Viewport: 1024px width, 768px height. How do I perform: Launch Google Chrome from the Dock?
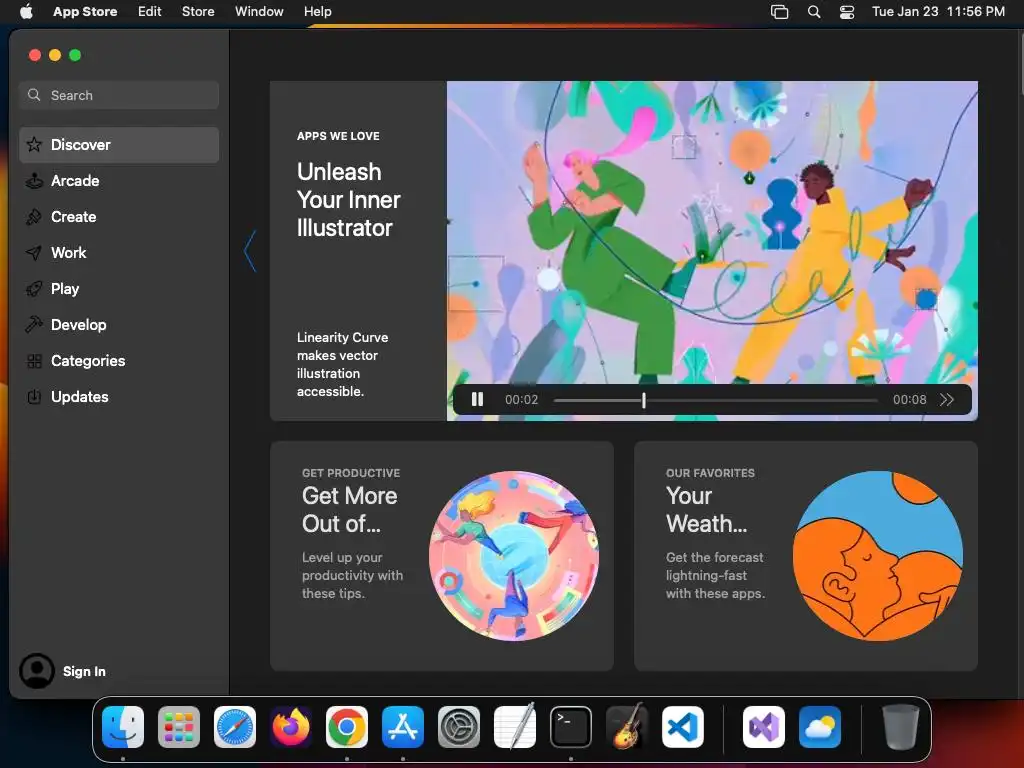[x=347, y=727]
